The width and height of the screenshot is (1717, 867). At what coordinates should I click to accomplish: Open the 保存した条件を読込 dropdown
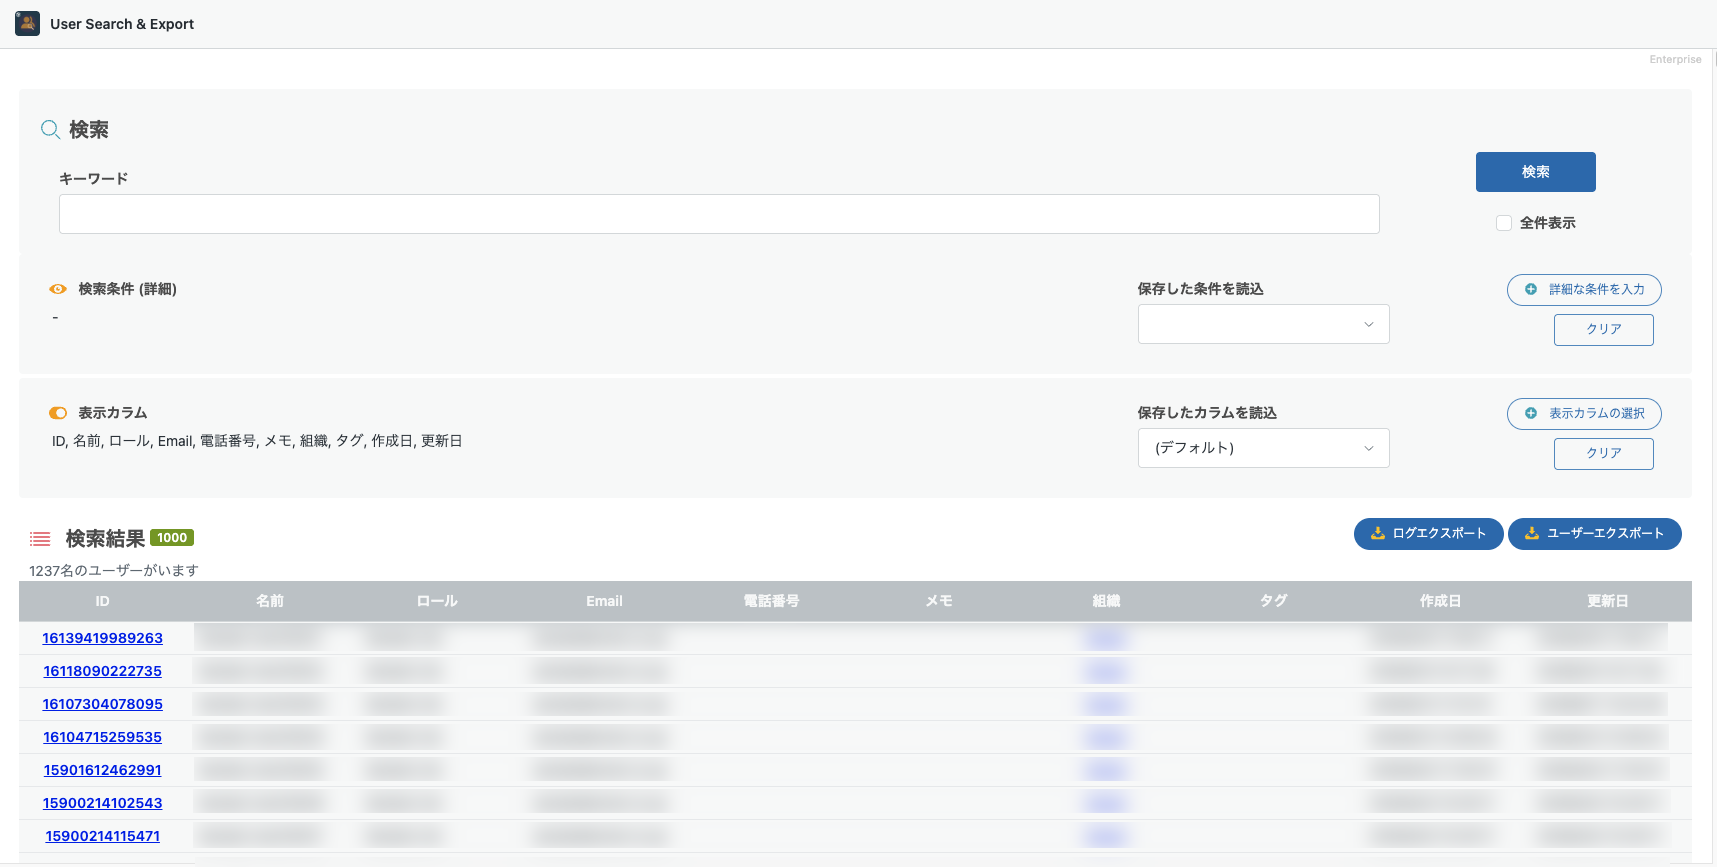[x=1263, y=324]
